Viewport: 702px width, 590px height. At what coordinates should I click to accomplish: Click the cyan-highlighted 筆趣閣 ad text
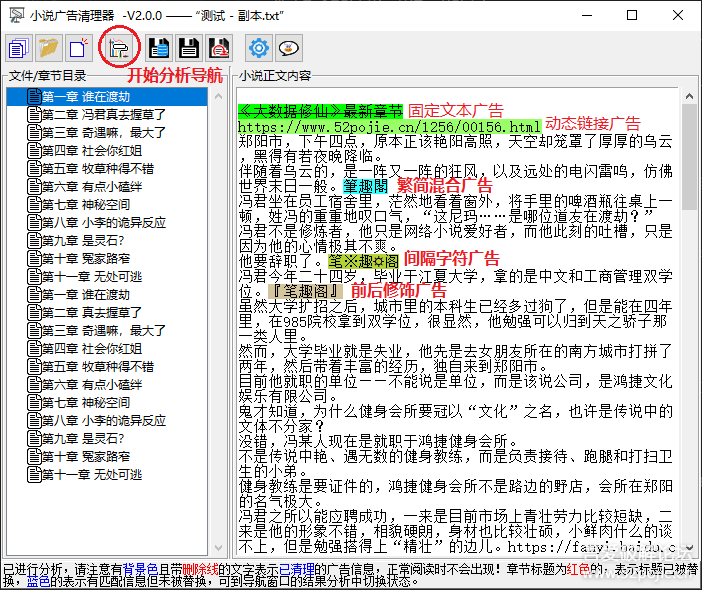point(366,186)
